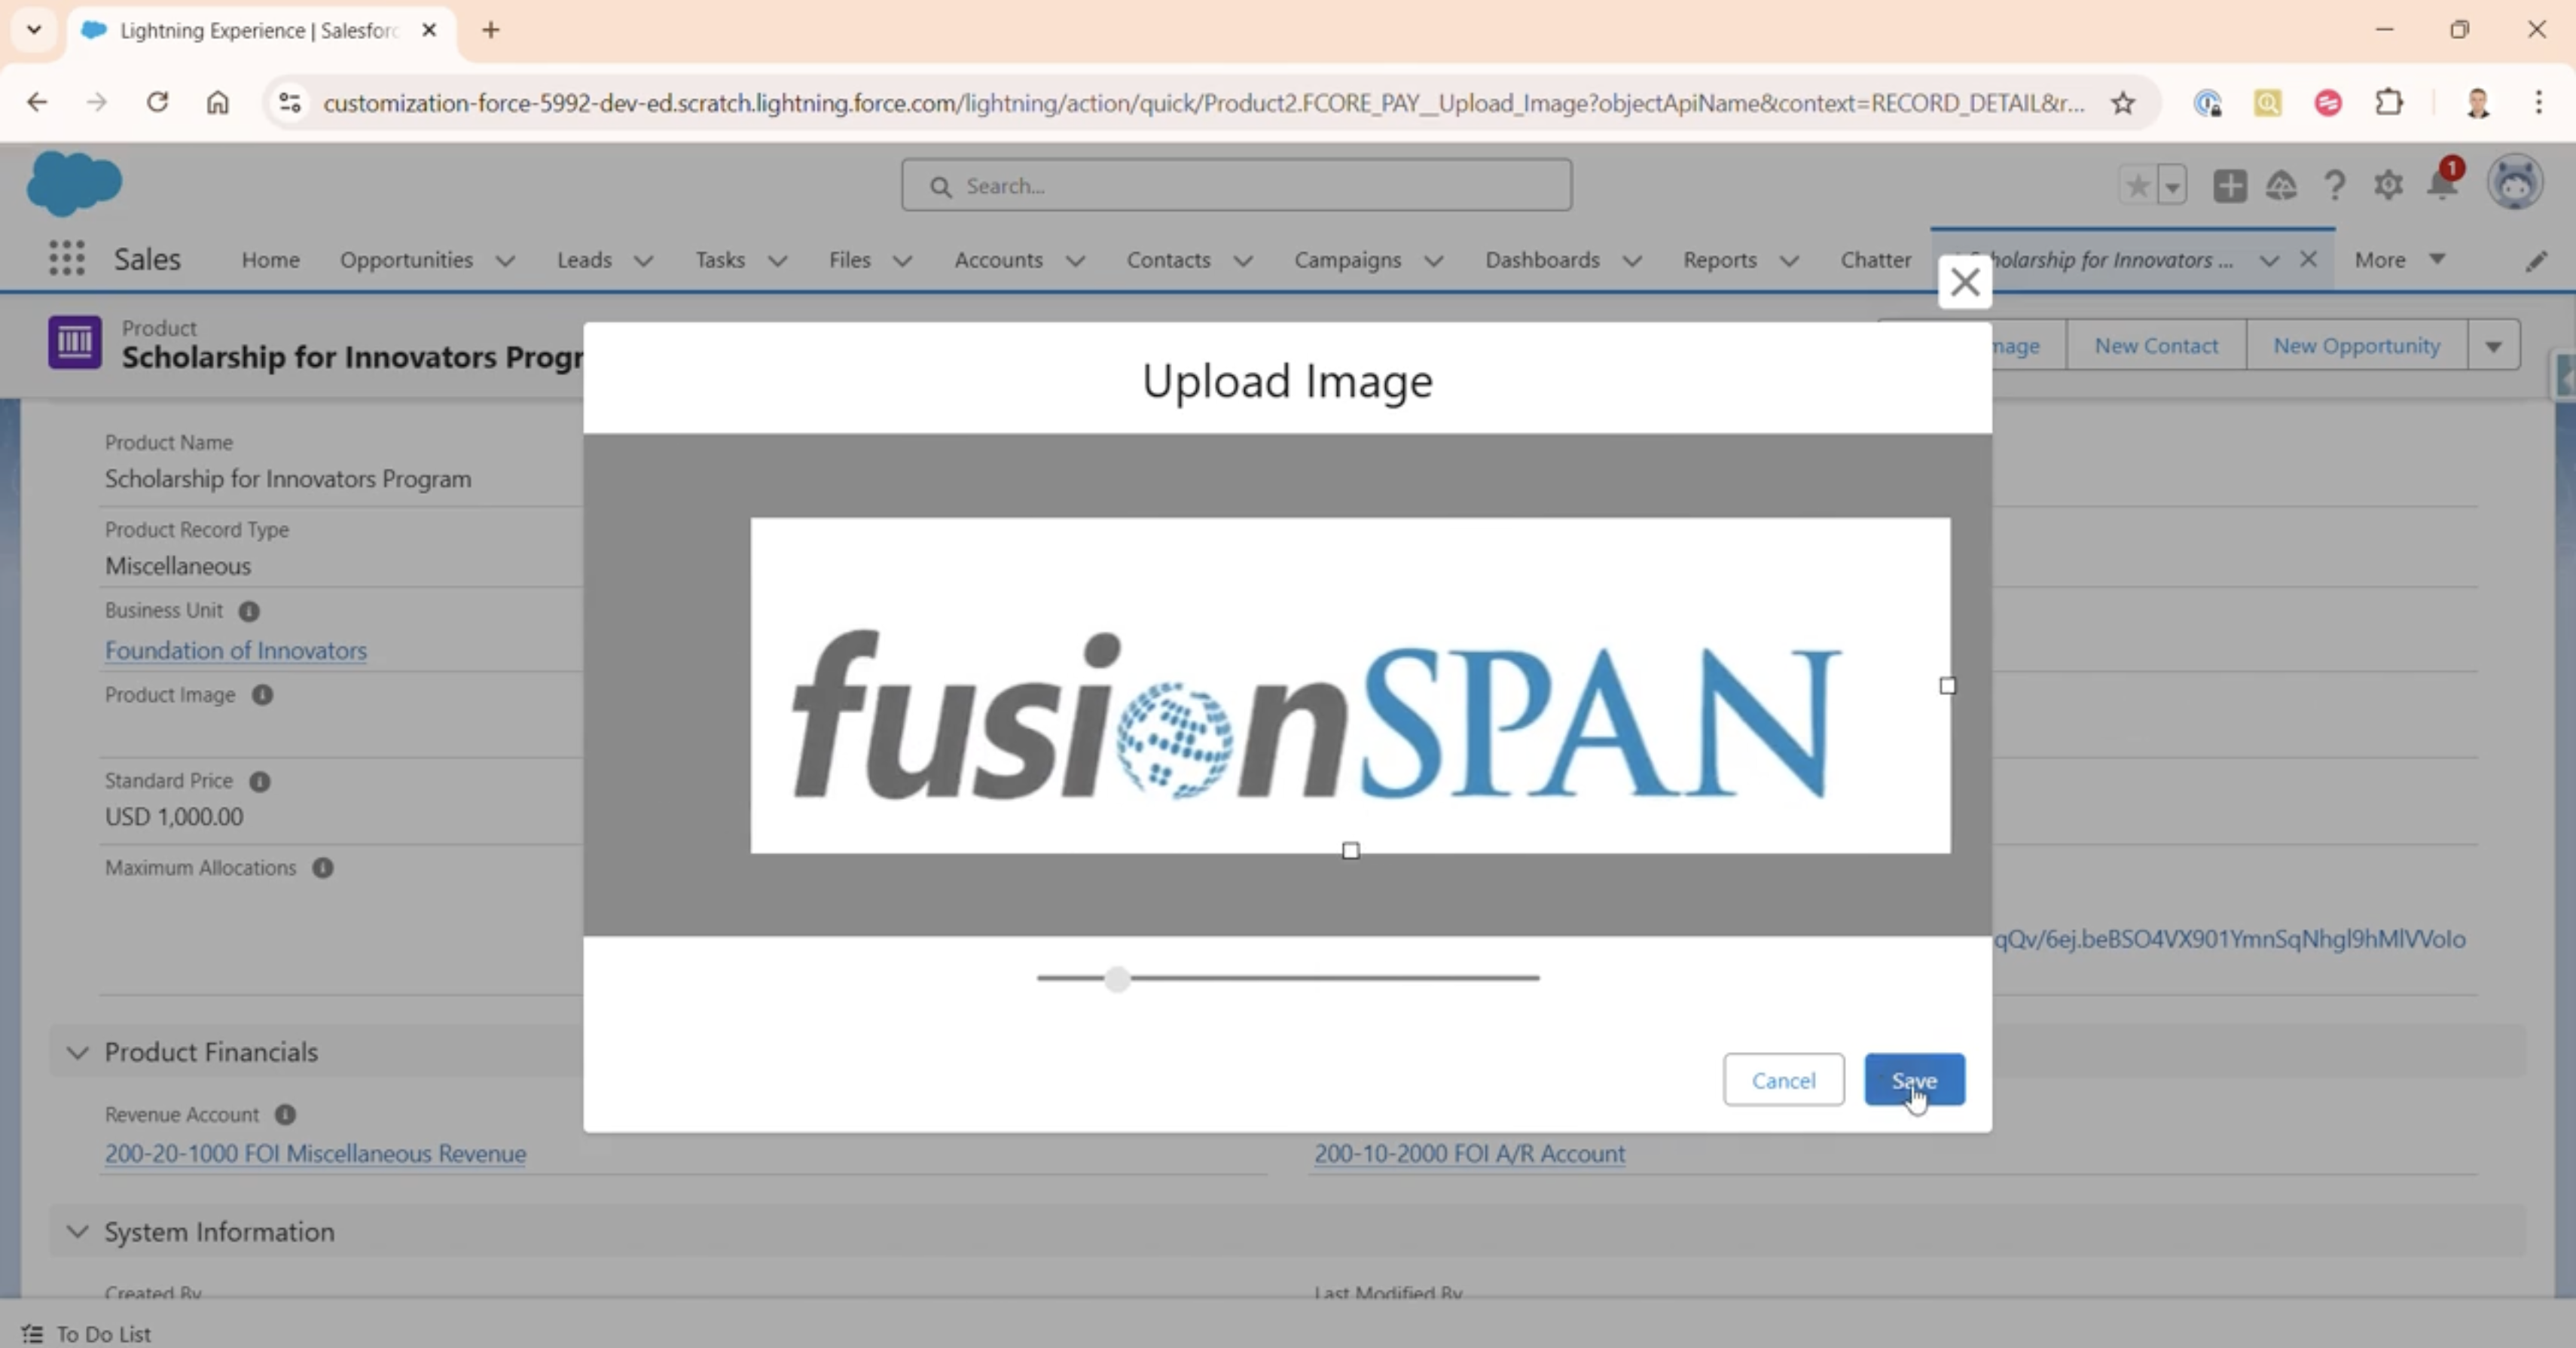Viewport: 2576px width, 1348px height.
Task: Show more record actions dropdown arrow
Action: [2493, 346]
